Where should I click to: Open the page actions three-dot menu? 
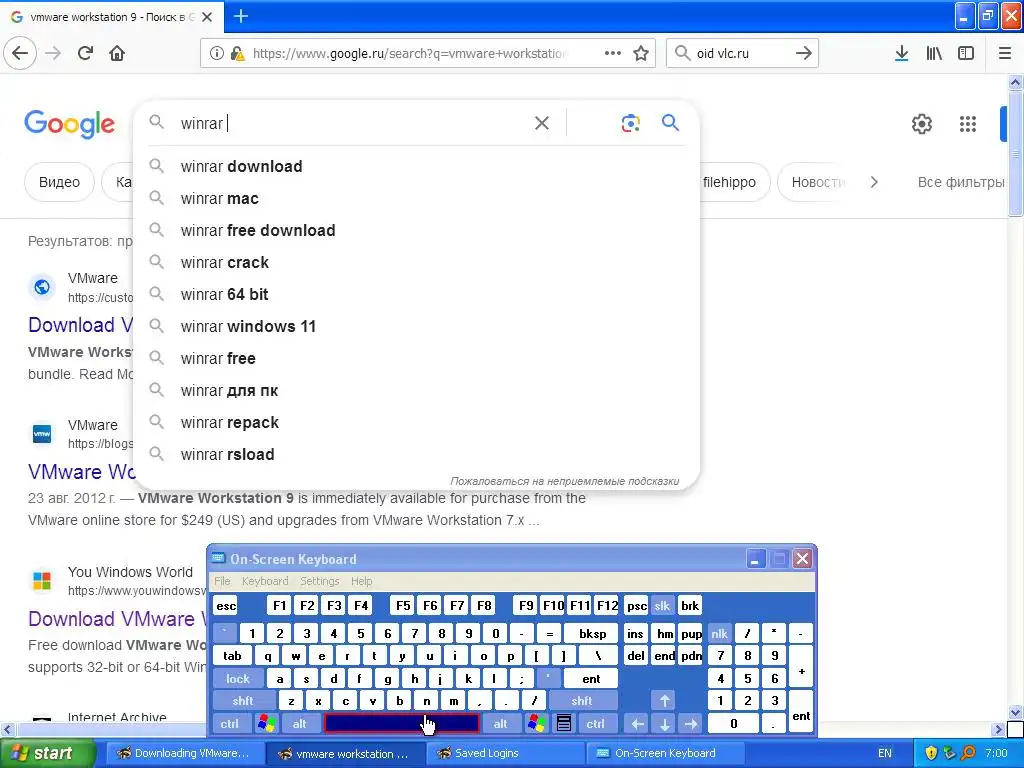click(x=613, y=53)
